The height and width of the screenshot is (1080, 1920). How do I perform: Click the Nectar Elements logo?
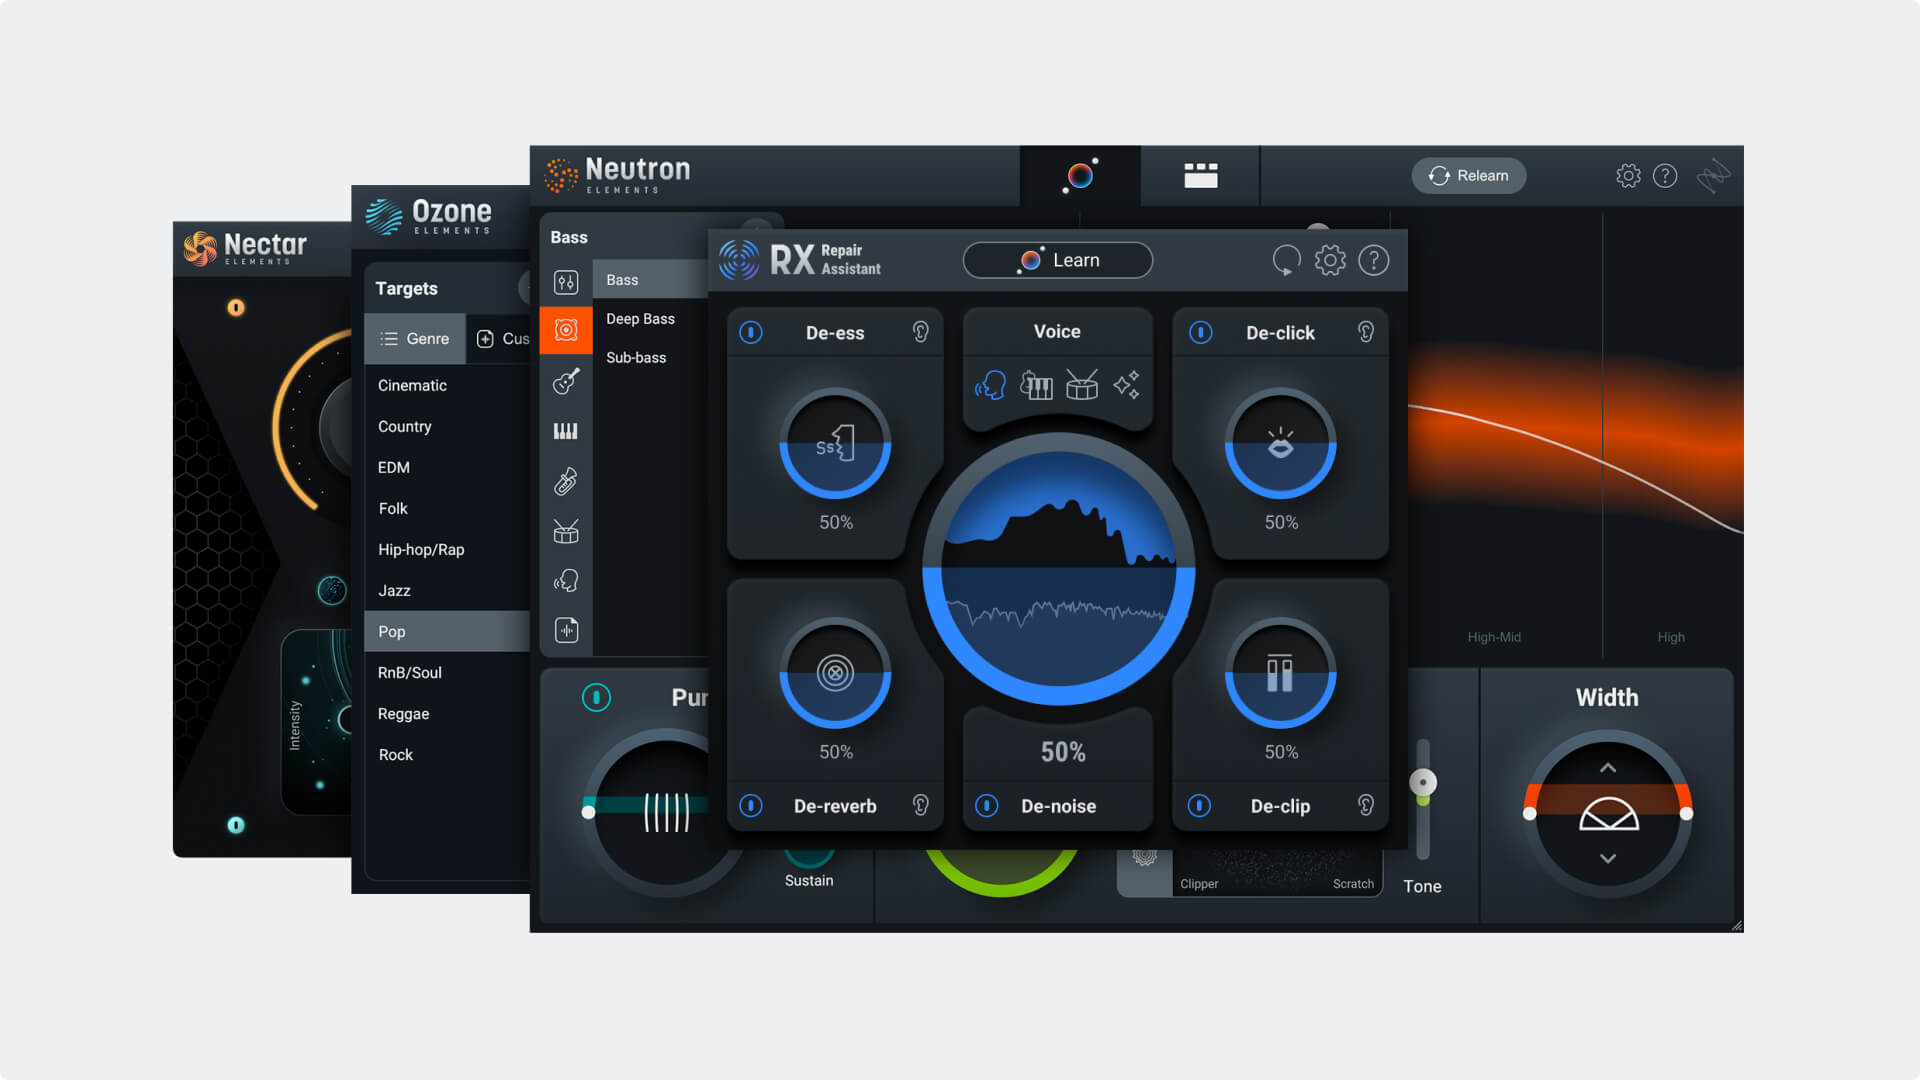[x=244, y=247]
